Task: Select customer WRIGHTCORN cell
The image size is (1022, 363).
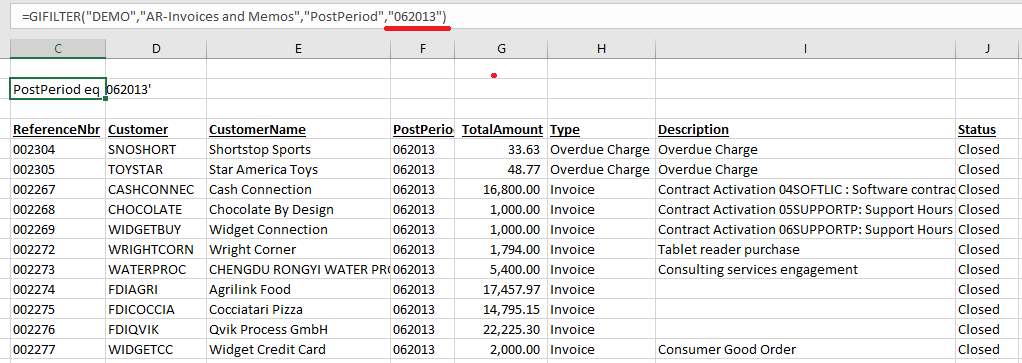Action: 156,250
